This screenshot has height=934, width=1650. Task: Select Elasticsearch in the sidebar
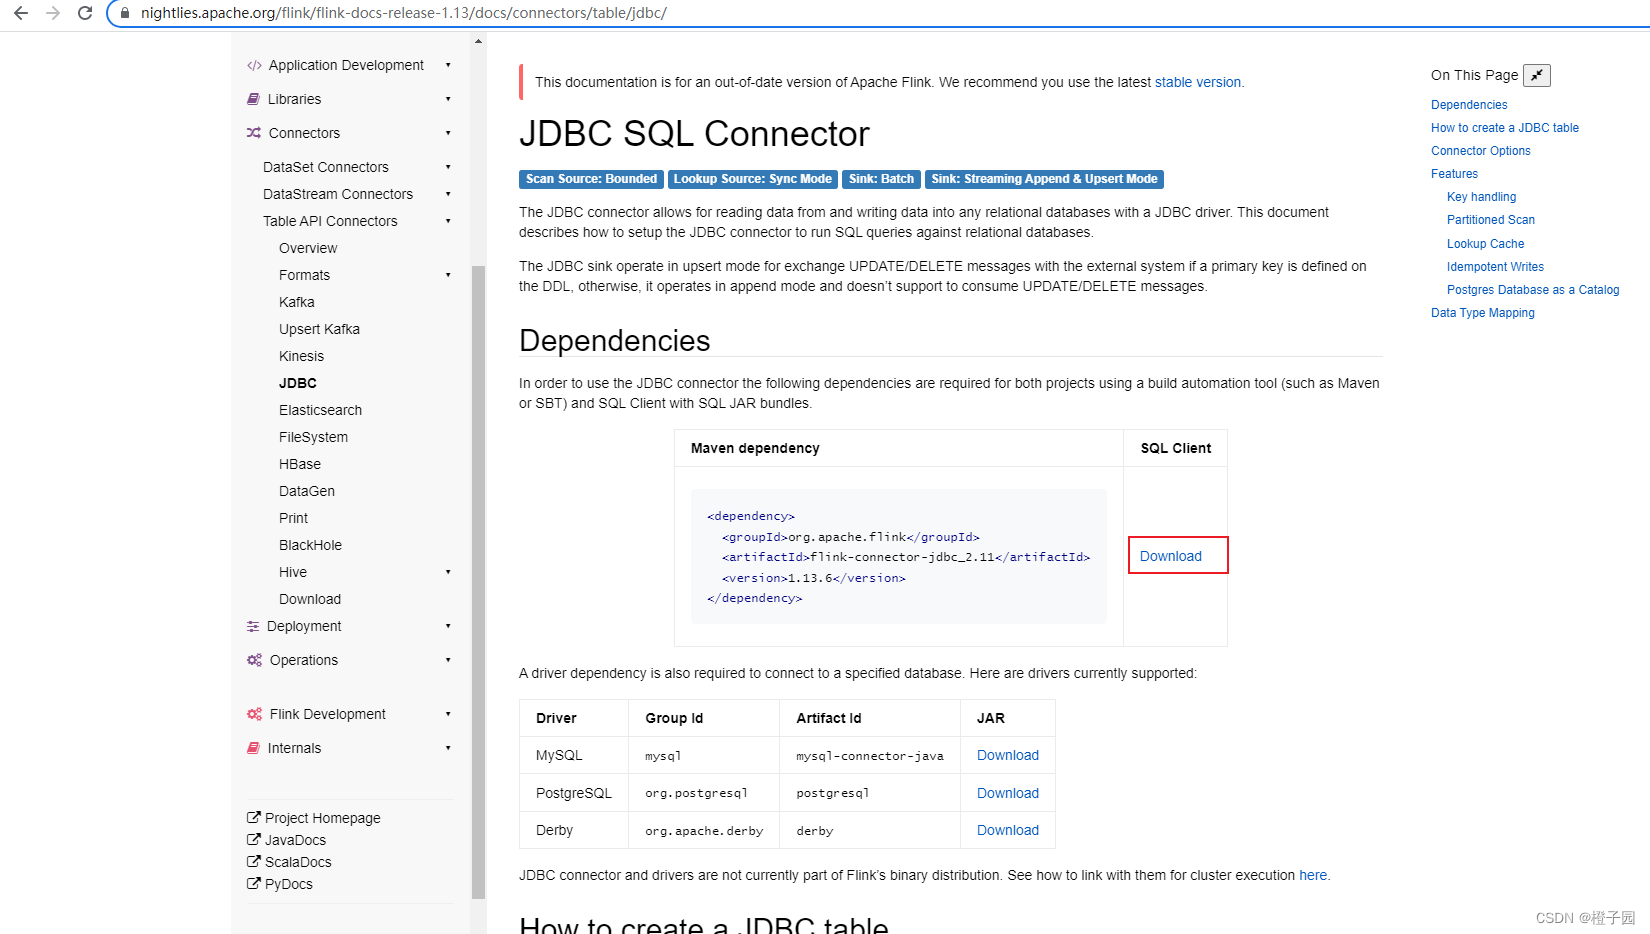pyautogui.click(x=320, y=410)
